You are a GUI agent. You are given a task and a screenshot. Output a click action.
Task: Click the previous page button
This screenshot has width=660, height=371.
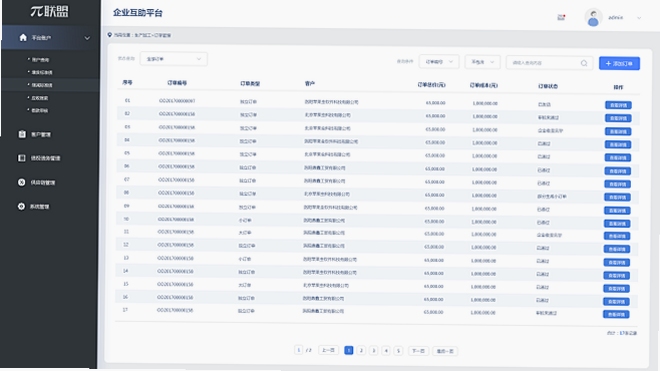point(328,350)
